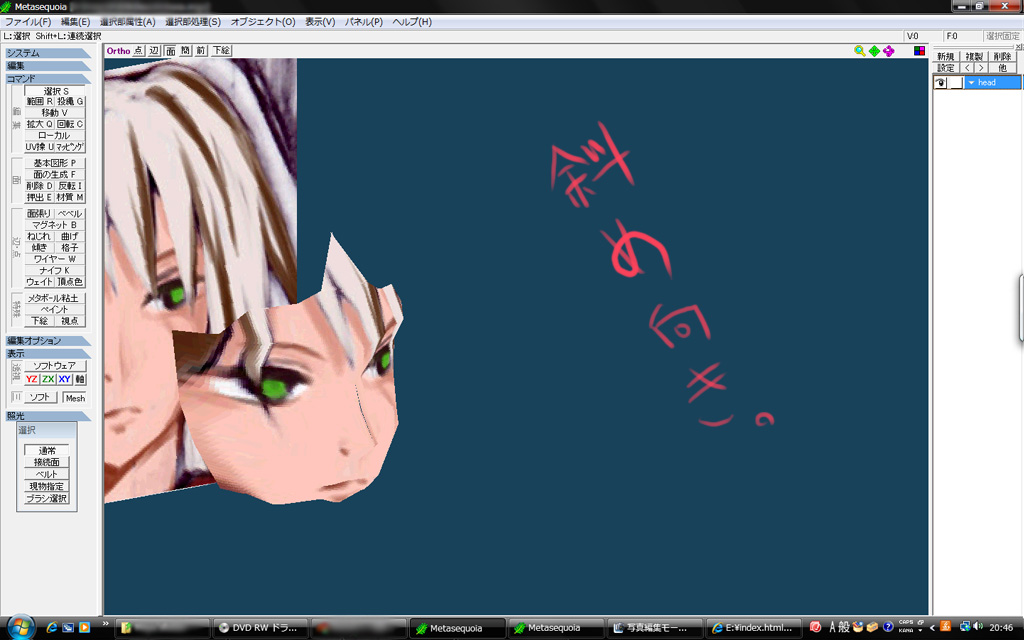Select the 削除 D delete command

coord(39,186)
